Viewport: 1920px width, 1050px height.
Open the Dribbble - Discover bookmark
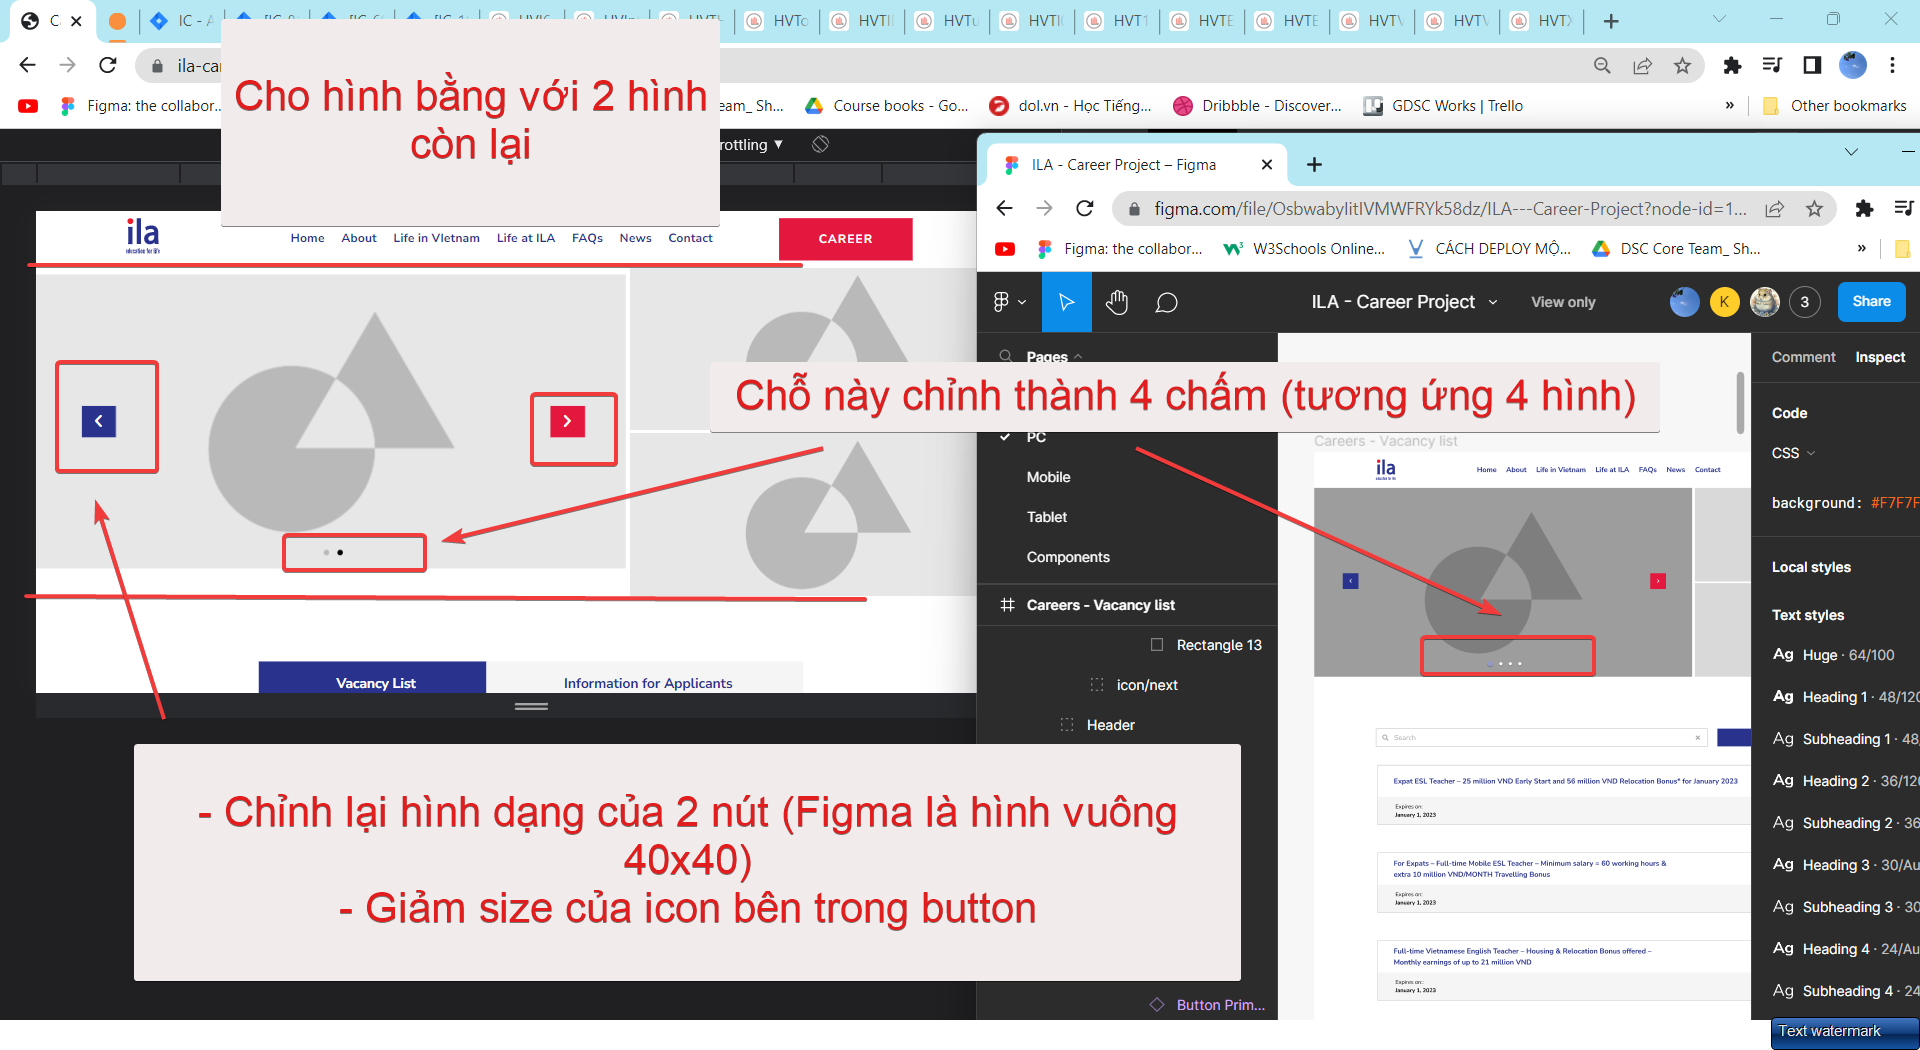(x=1258, y=106)
